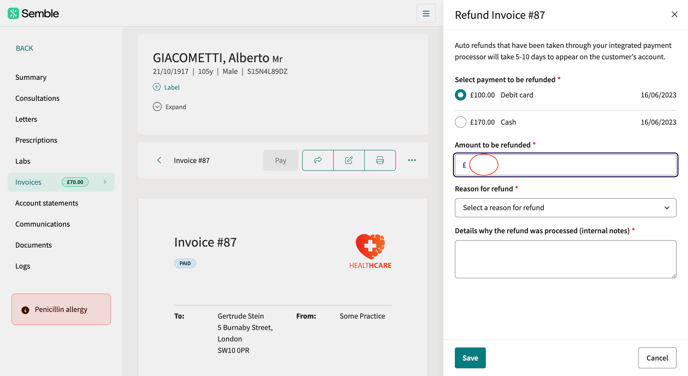Click the edit invoice pencil icon
The height and width of the screenshot is (376, 688).
pyautogui.click(x=349, y=160)
